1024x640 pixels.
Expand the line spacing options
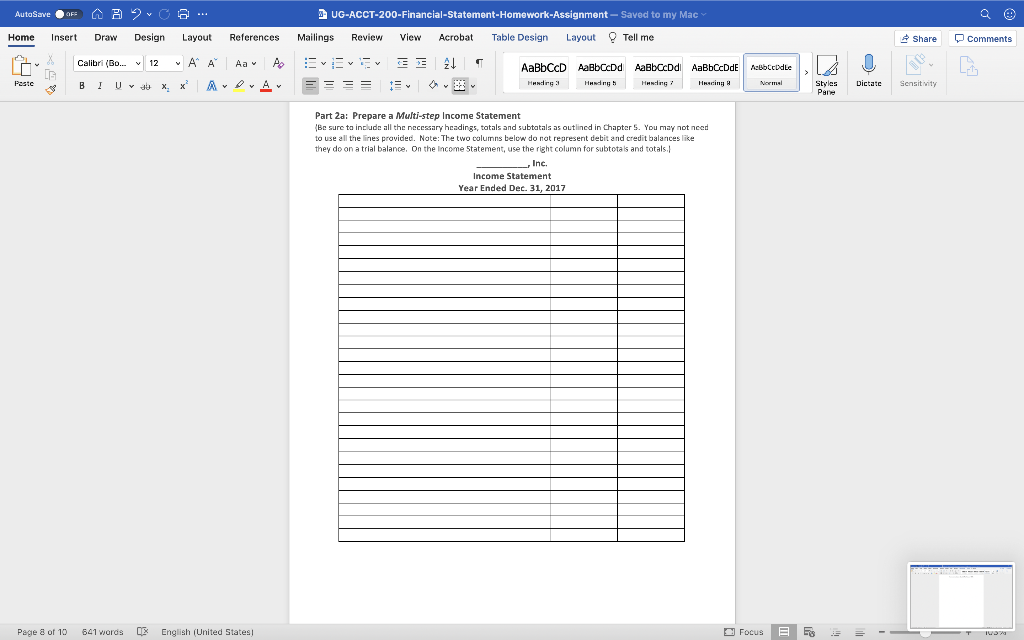(407, 85)
